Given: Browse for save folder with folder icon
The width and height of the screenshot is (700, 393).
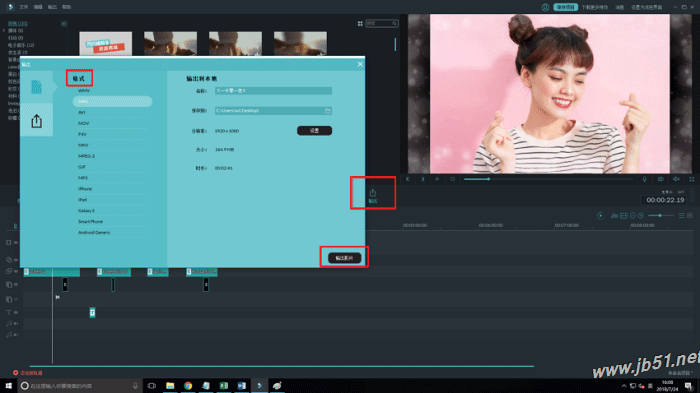Looking at the screenshot, I should [328, 111].
